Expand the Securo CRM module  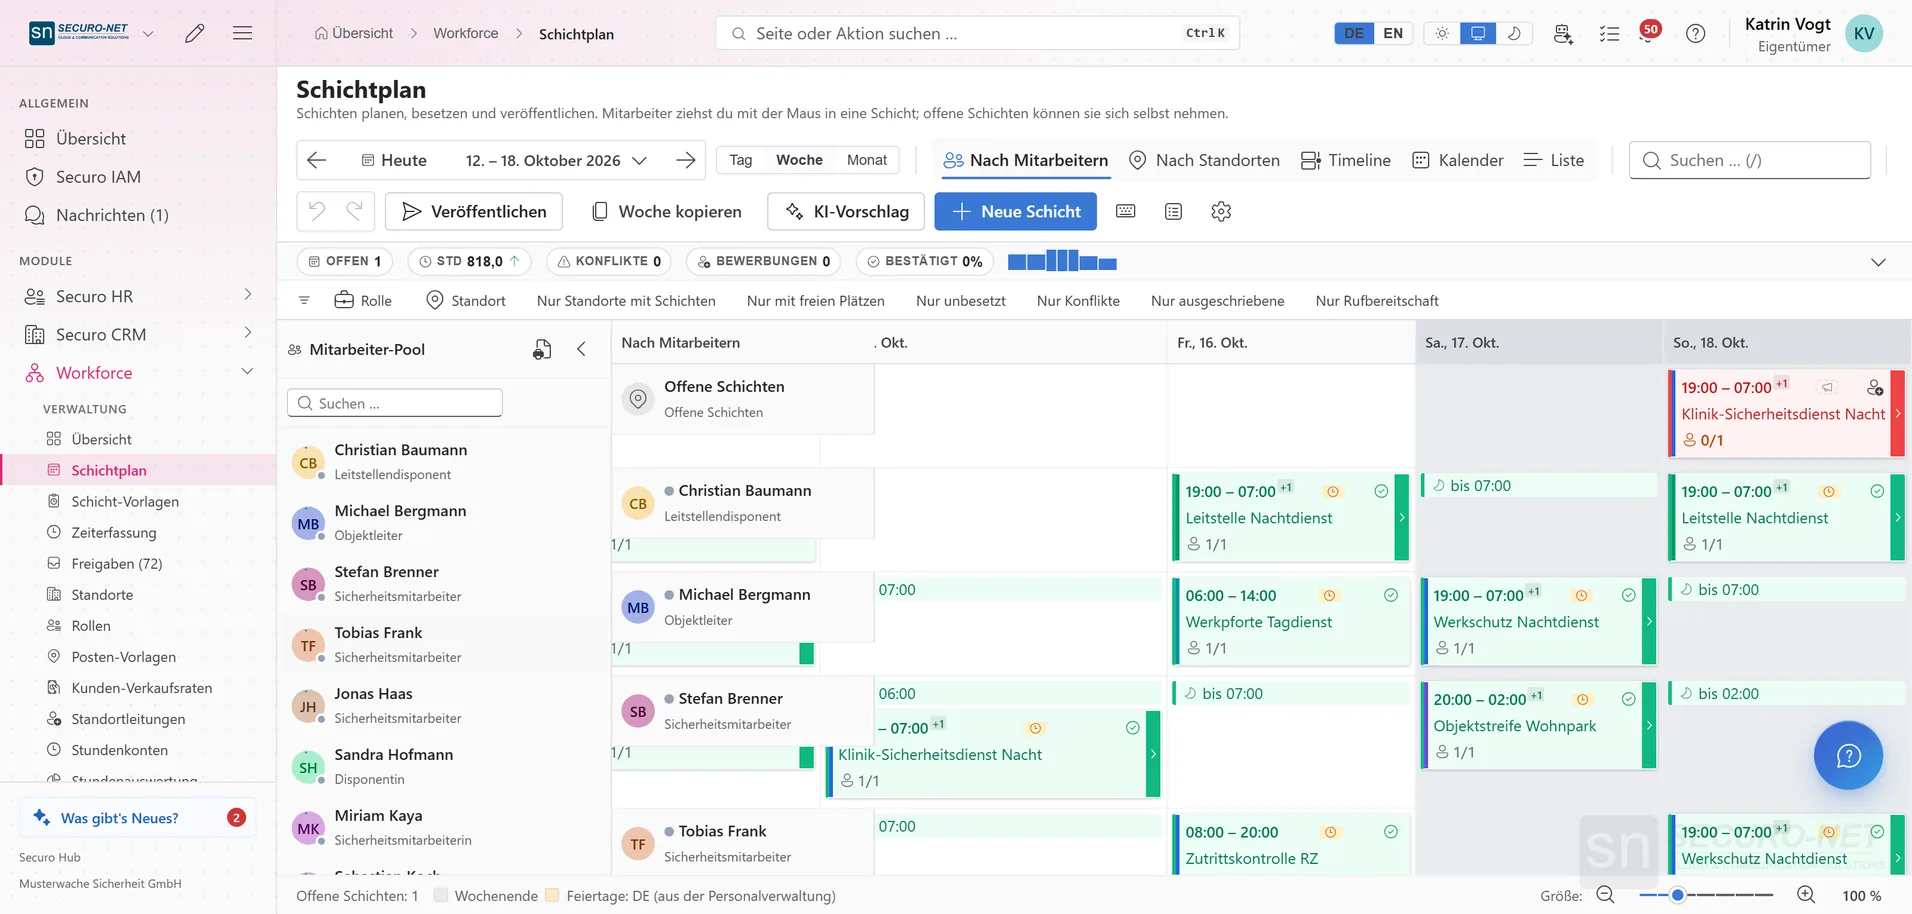pos(248,333)
